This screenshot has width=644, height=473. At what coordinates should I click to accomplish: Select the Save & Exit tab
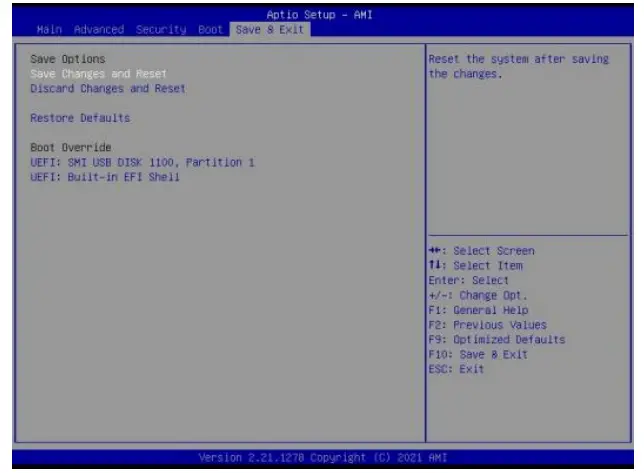point(269,30)
